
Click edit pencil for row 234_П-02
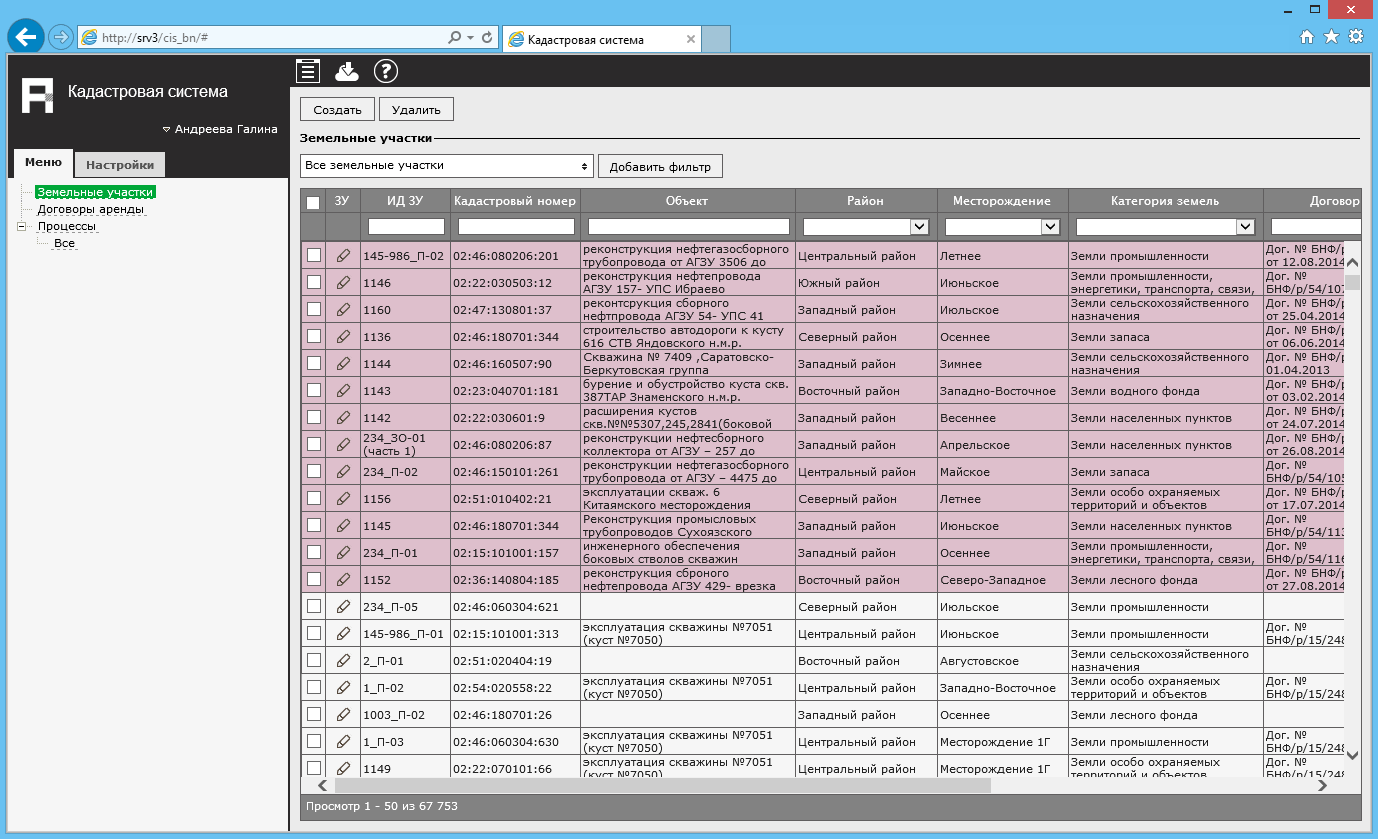tap(343, 471)
